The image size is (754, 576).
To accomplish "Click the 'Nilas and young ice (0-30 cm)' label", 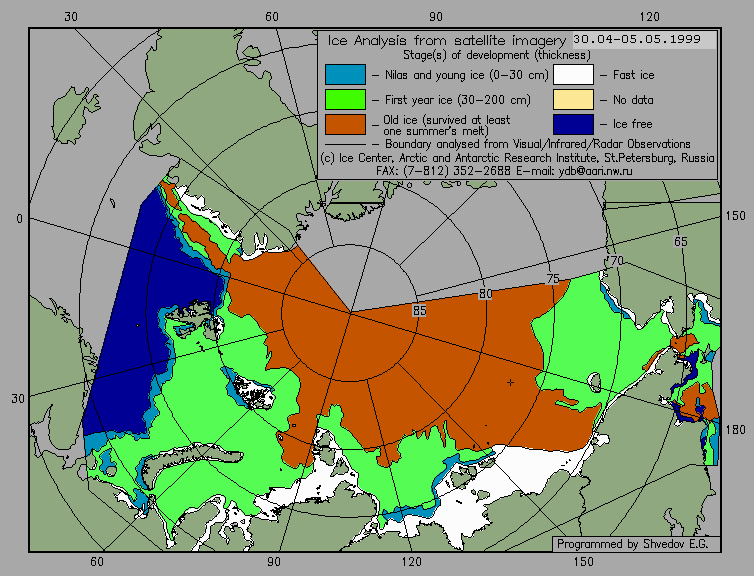I will point(466,75).
